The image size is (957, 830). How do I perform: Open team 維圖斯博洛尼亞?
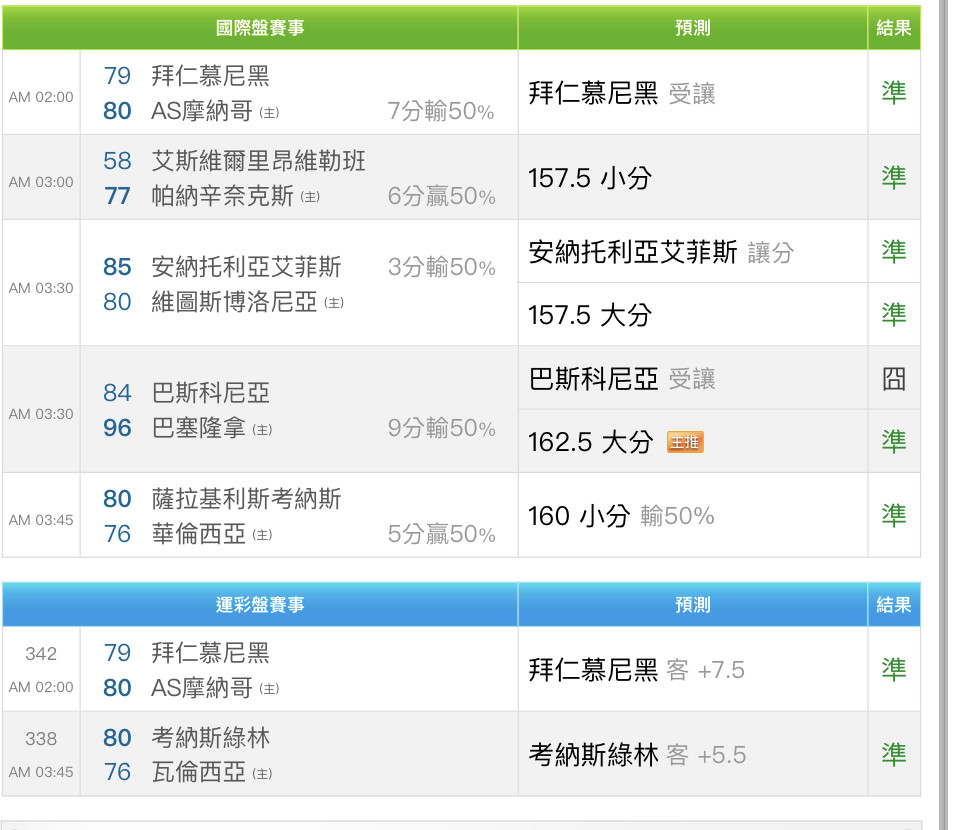(234, 302)
